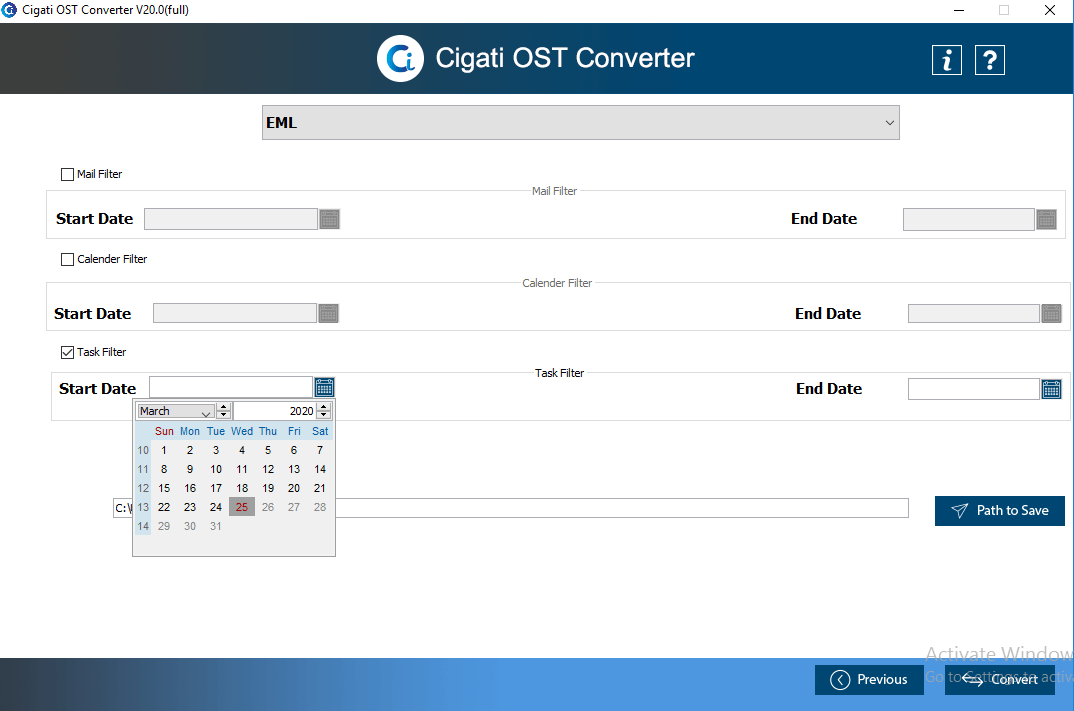
Task: Choose March 18 in calendar
Action: 242,488
